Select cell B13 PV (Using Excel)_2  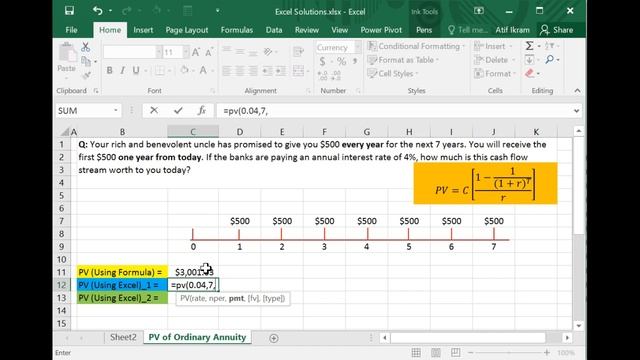122,298
